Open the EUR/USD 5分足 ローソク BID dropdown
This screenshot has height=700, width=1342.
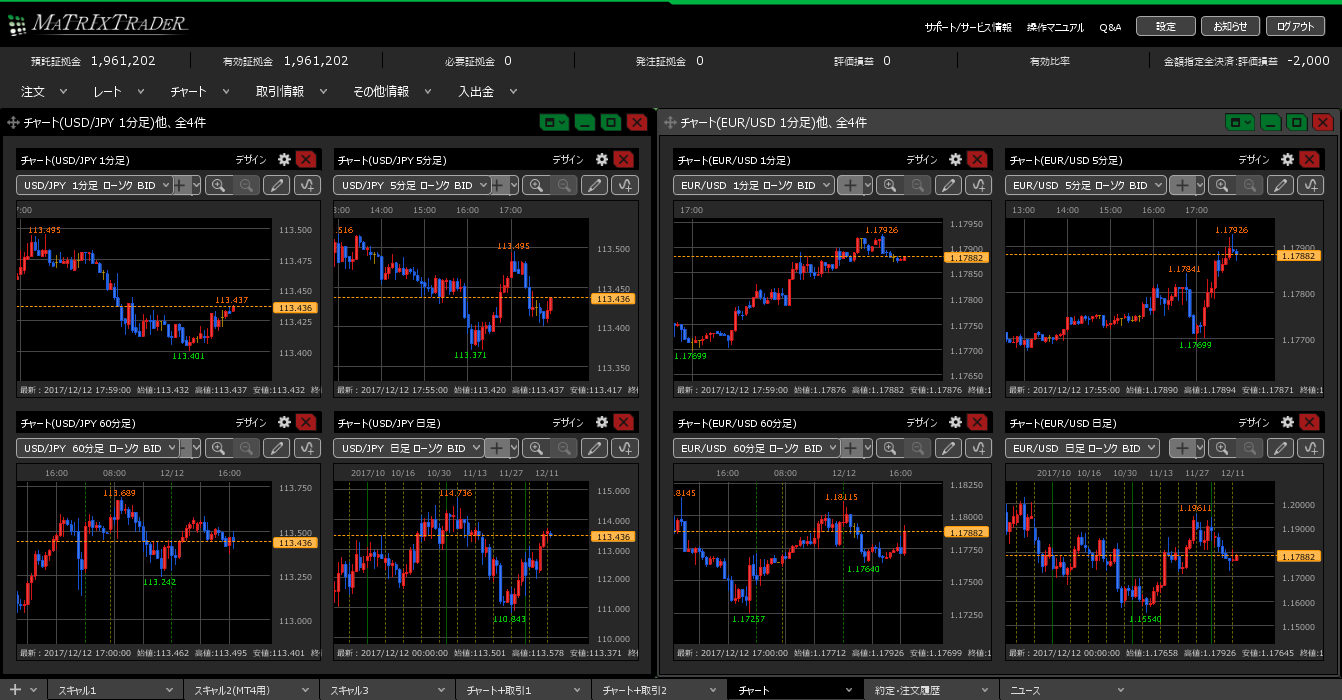click(1086, 185)
